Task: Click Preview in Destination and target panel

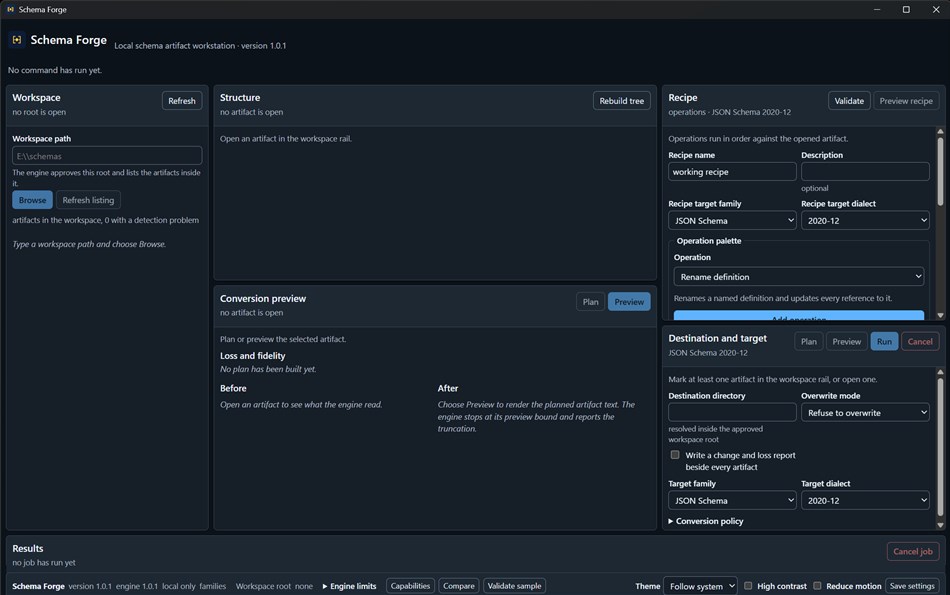Action: (x=846, y=341)
